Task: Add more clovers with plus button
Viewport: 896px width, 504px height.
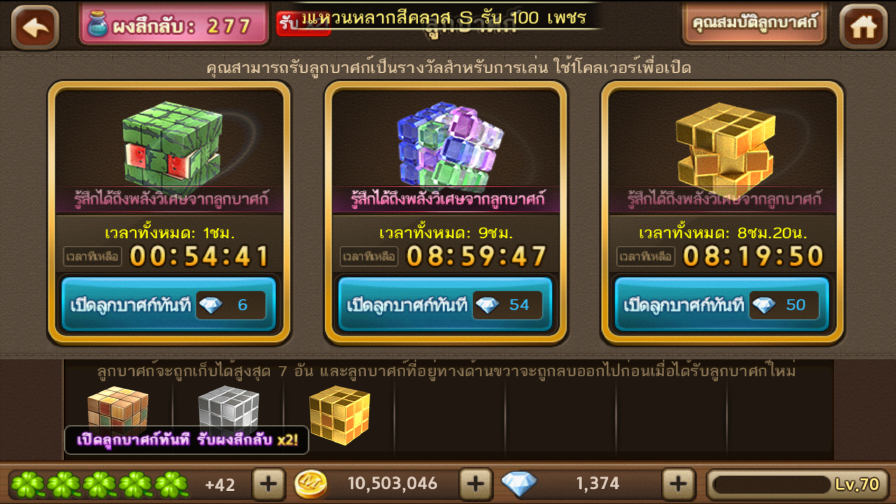Action: [x=268, y=484]
